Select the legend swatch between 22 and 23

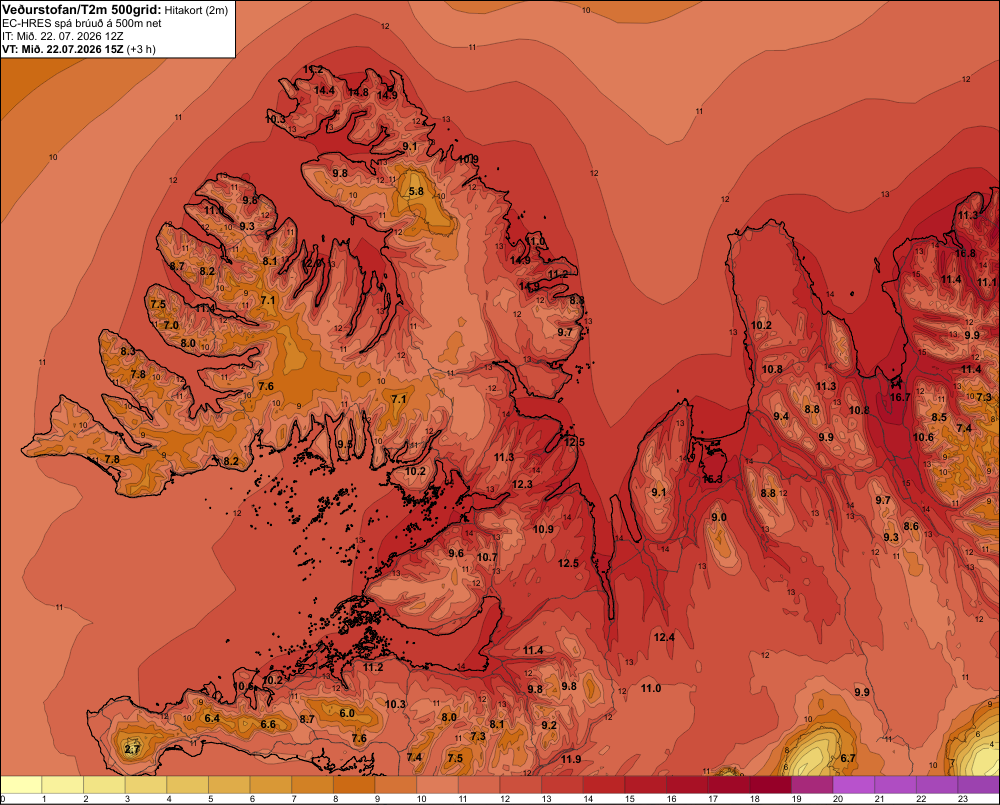coord(937,785)
